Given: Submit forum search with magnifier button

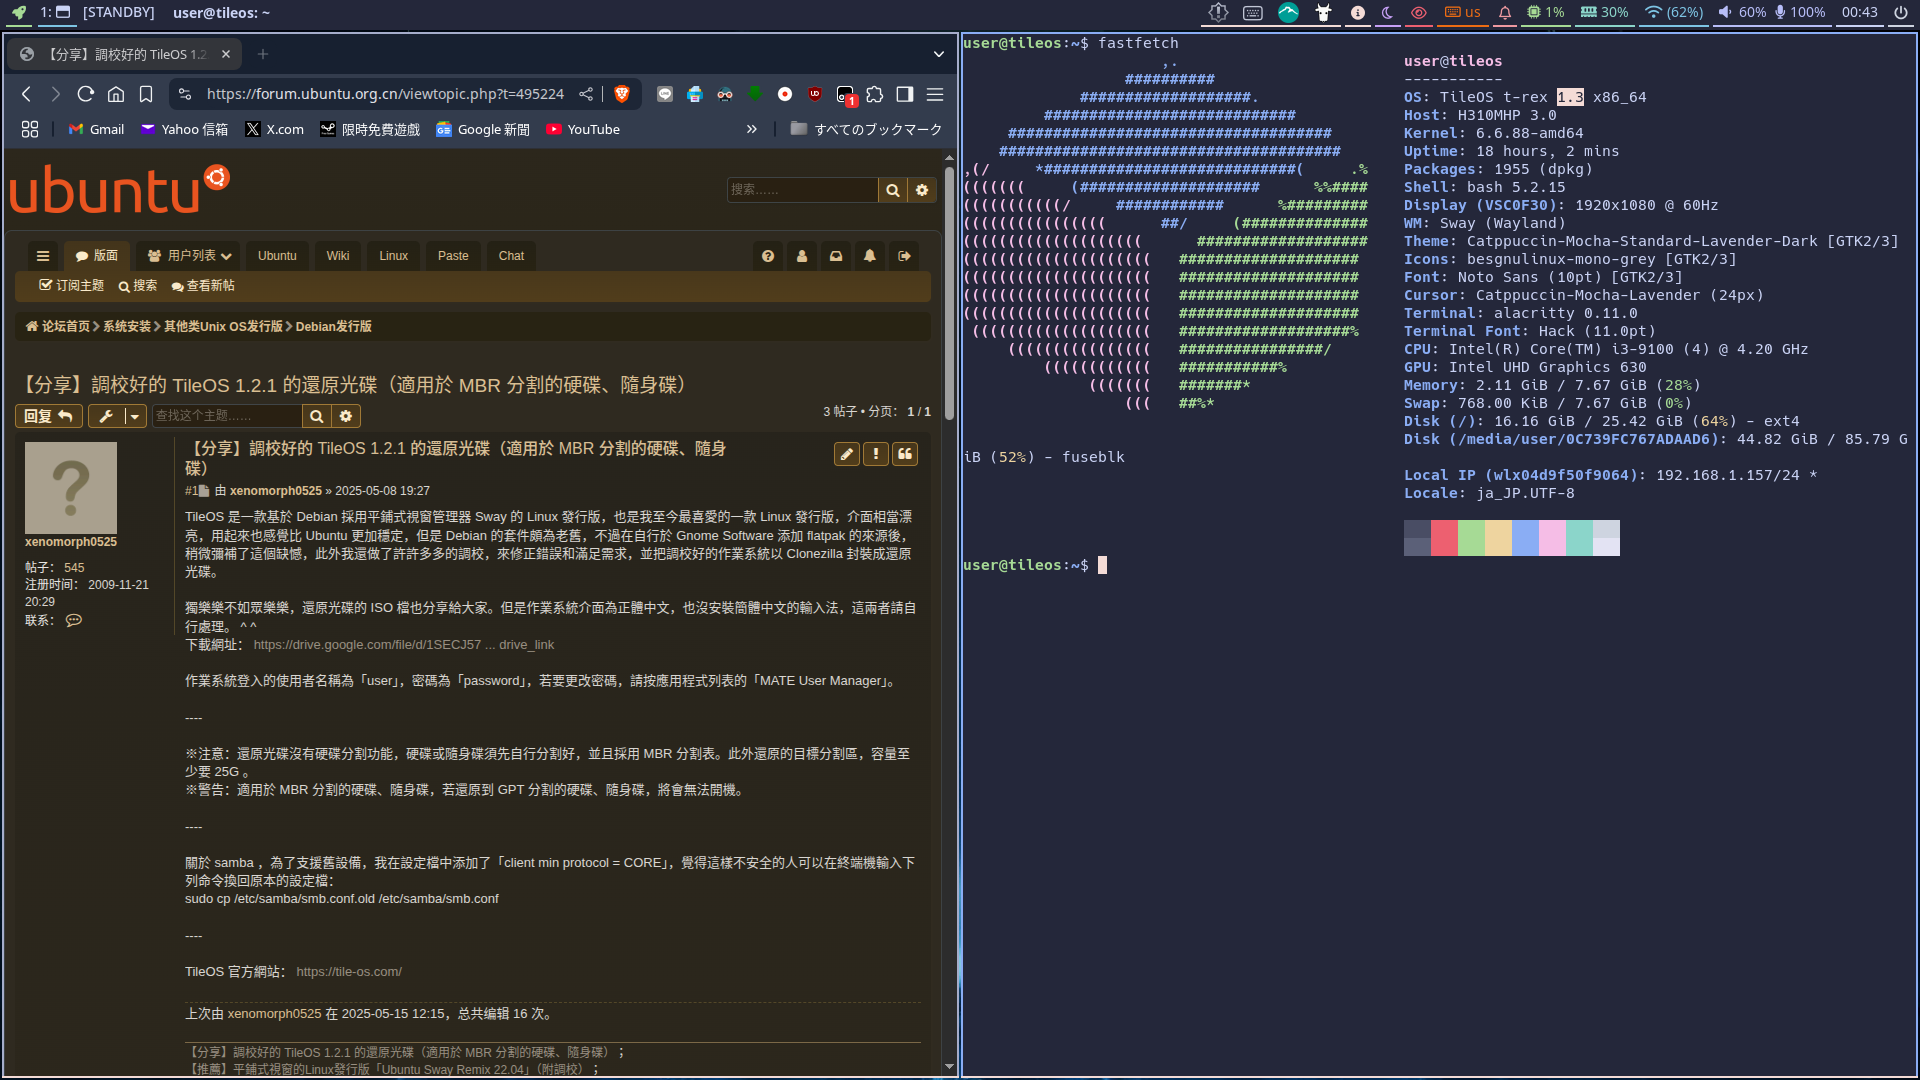Looking at the screenshot, I should pos(892,190).
